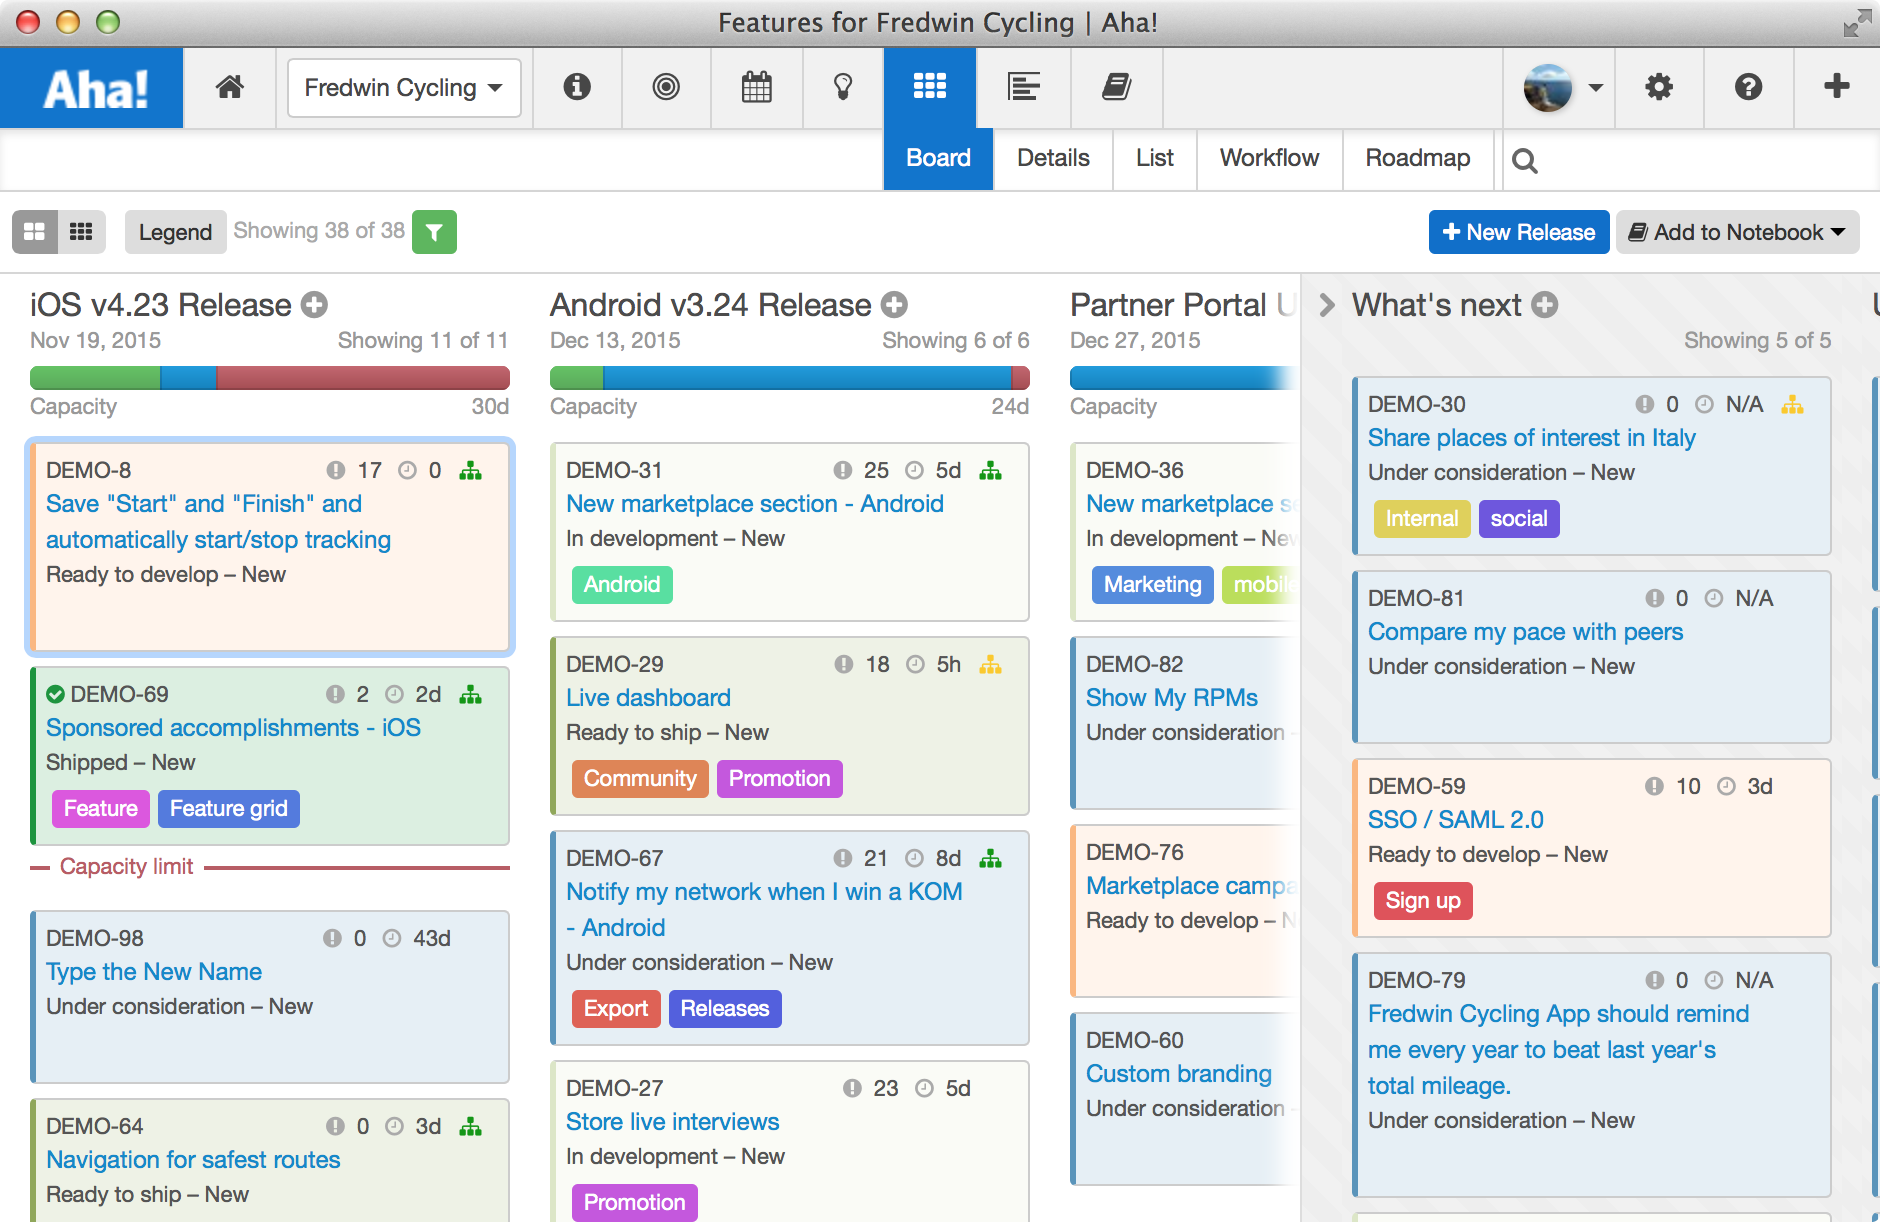Click the Android tag on DEMO-31
1880x1222 pixels.
[622, 585]
